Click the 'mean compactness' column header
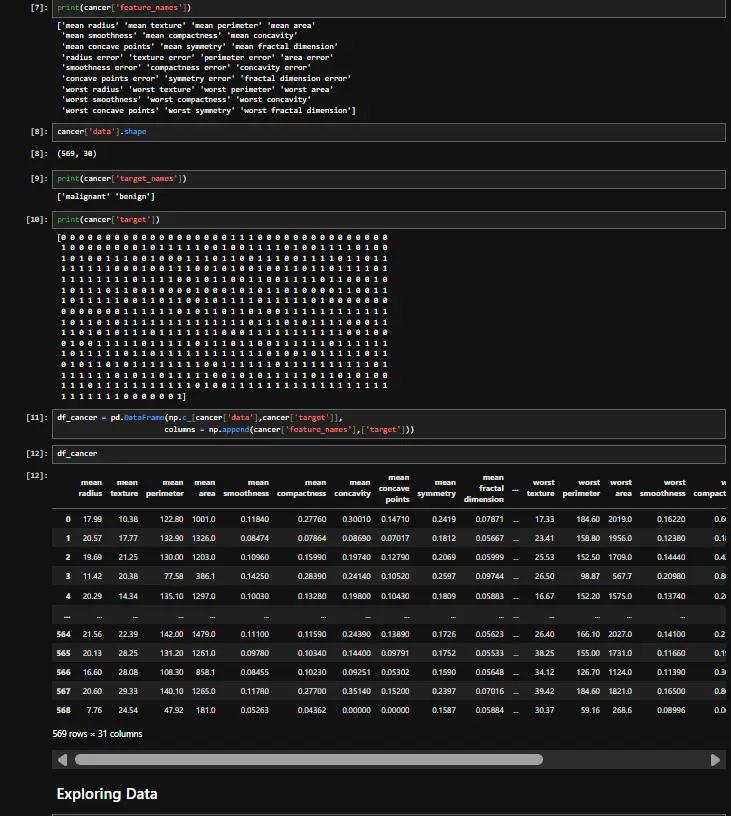This screenshot has height=816, width=731. click(x=302, y=488)
